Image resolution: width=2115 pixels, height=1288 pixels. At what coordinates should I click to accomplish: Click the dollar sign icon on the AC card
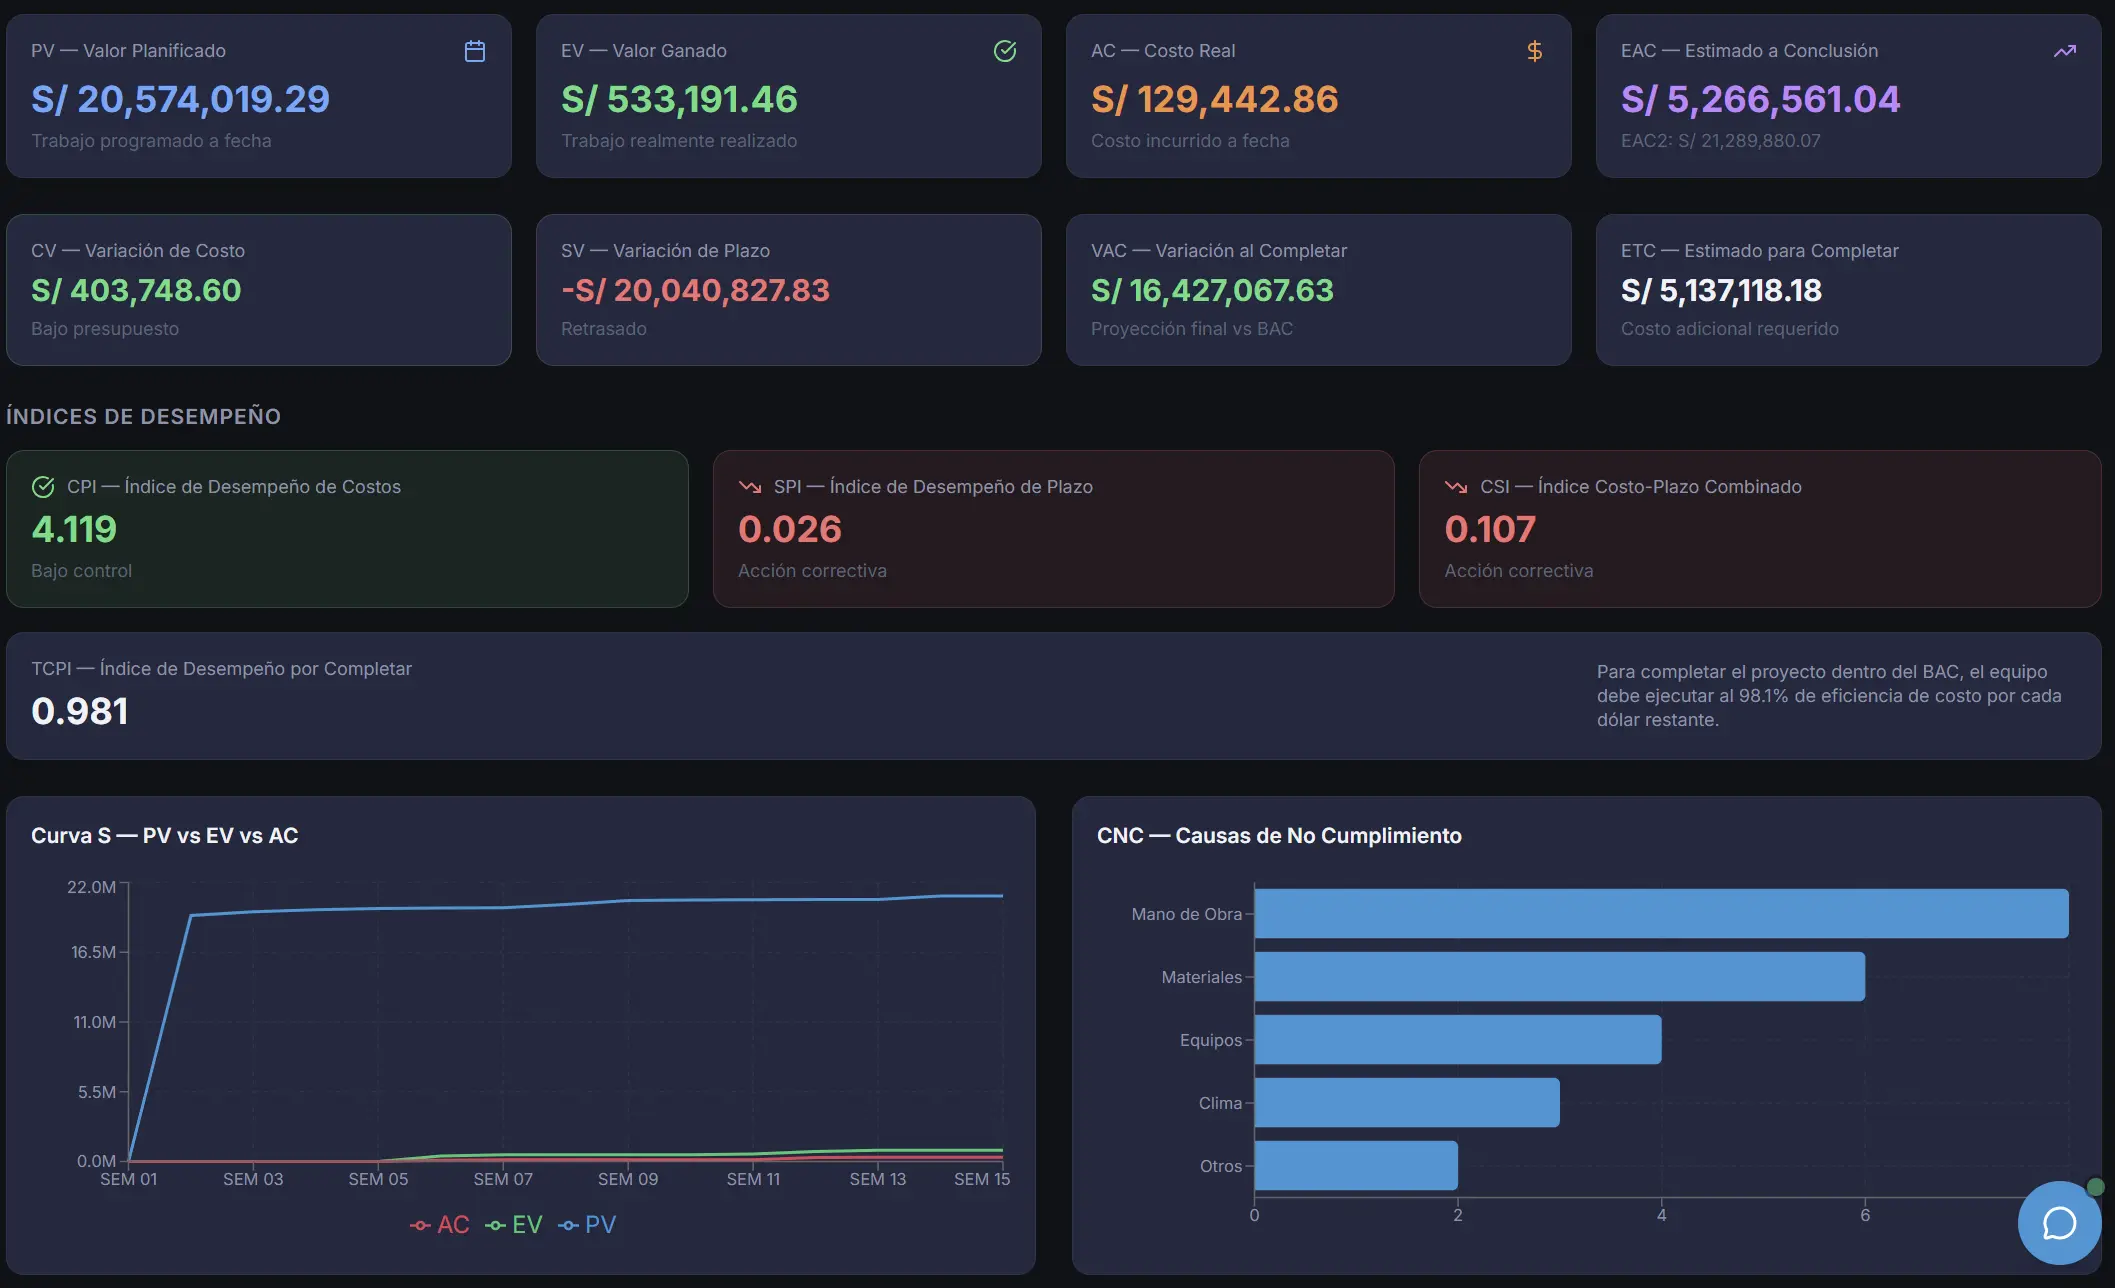point(1535,51)
